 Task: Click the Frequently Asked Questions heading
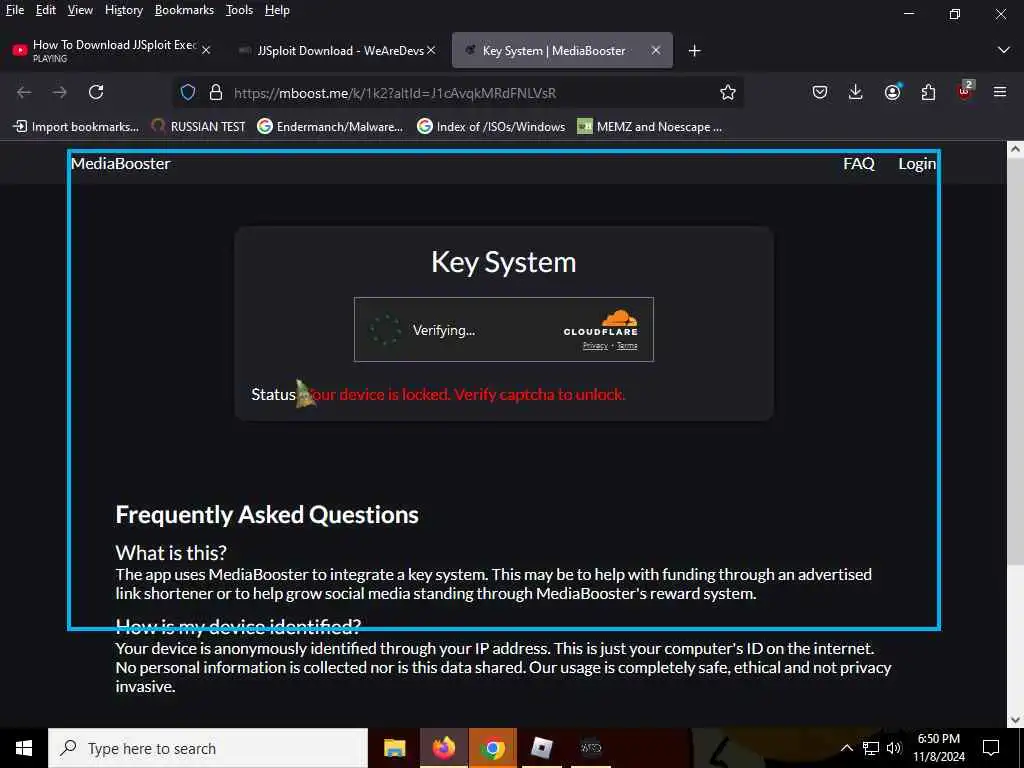266,515
